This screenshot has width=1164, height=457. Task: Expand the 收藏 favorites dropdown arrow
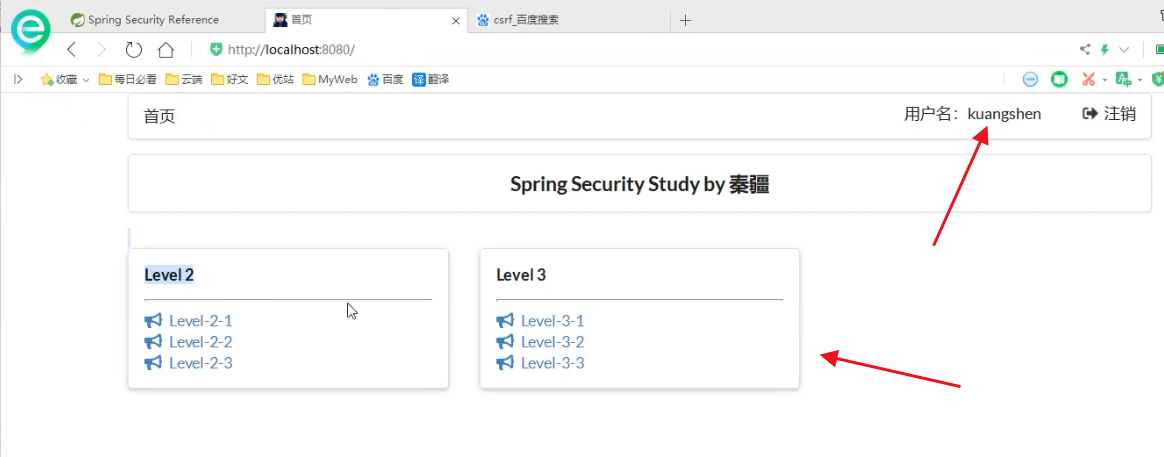86,80
